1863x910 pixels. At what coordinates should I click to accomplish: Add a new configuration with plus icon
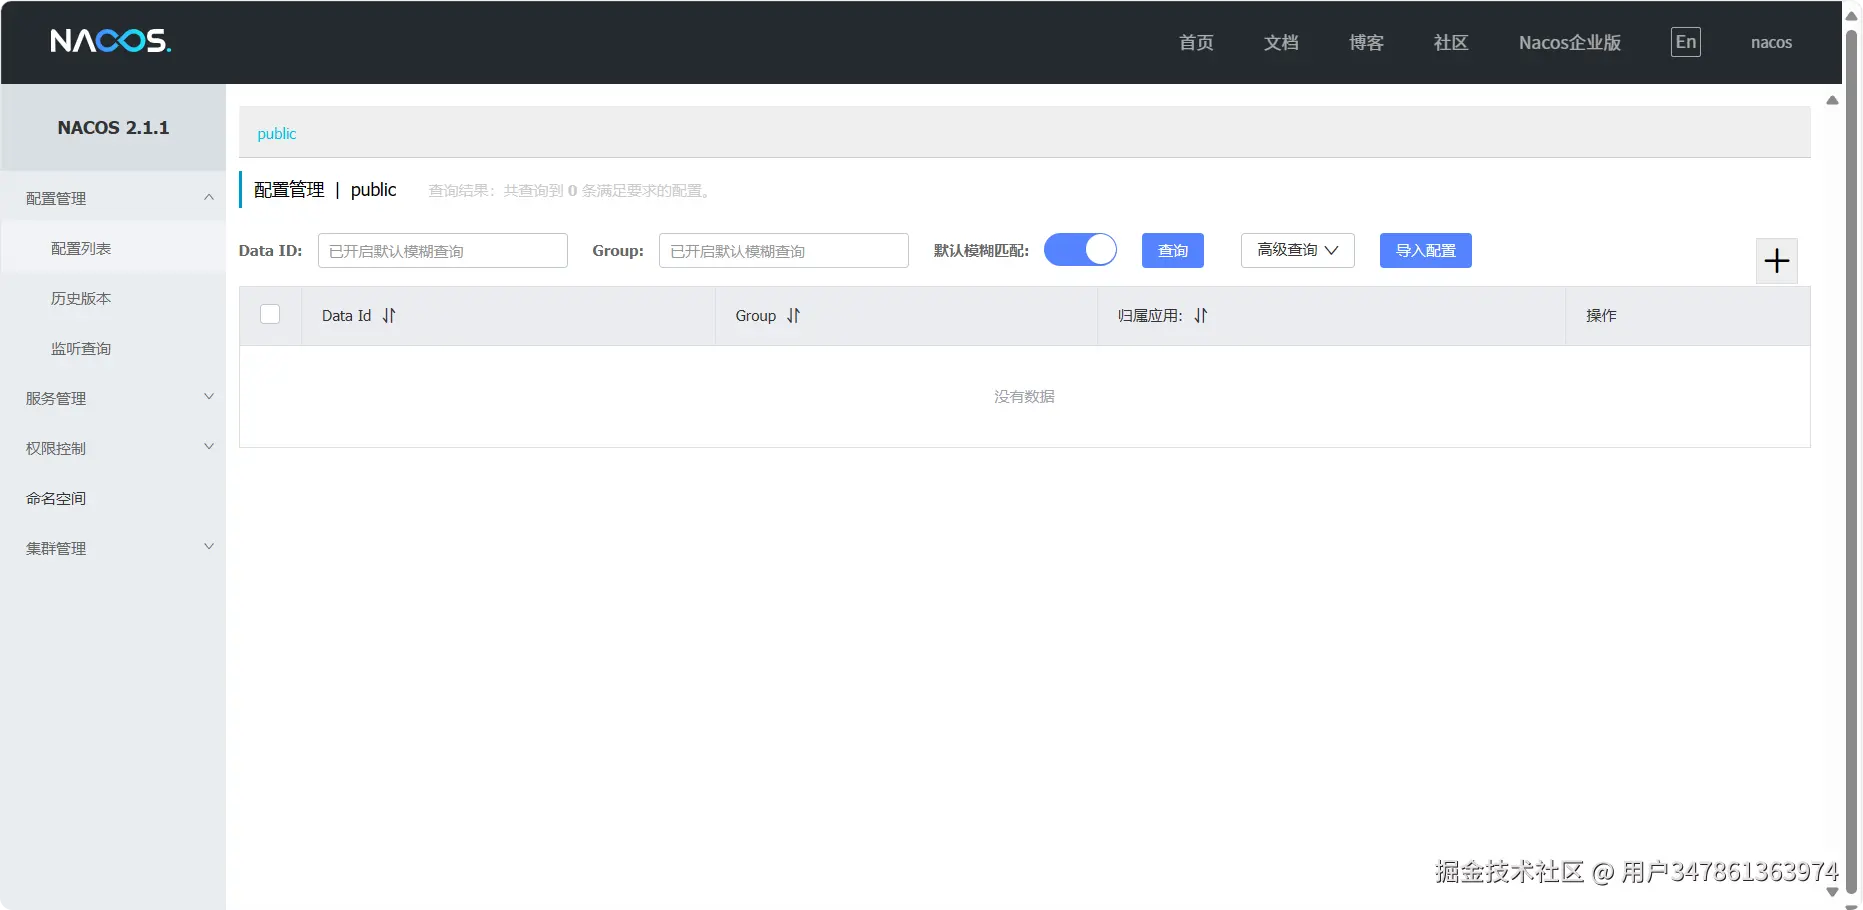point(1777,261)
